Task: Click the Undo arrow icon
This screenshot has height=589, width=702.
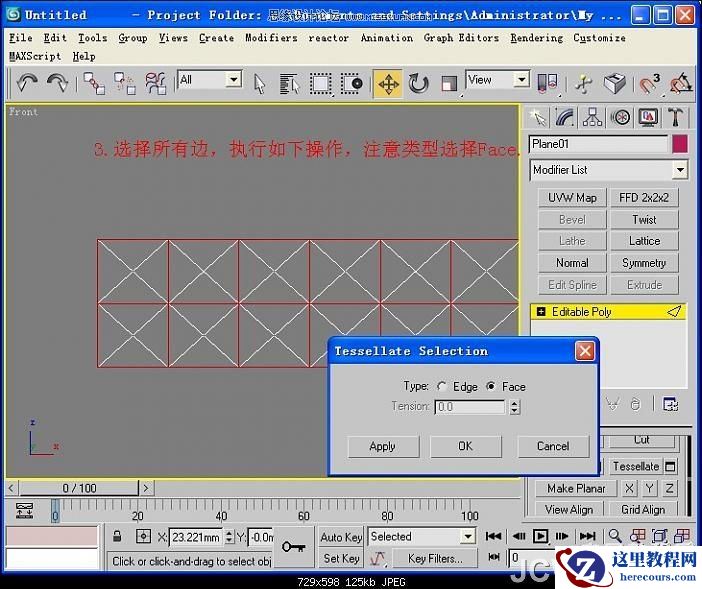Action: tap(27, 83)
